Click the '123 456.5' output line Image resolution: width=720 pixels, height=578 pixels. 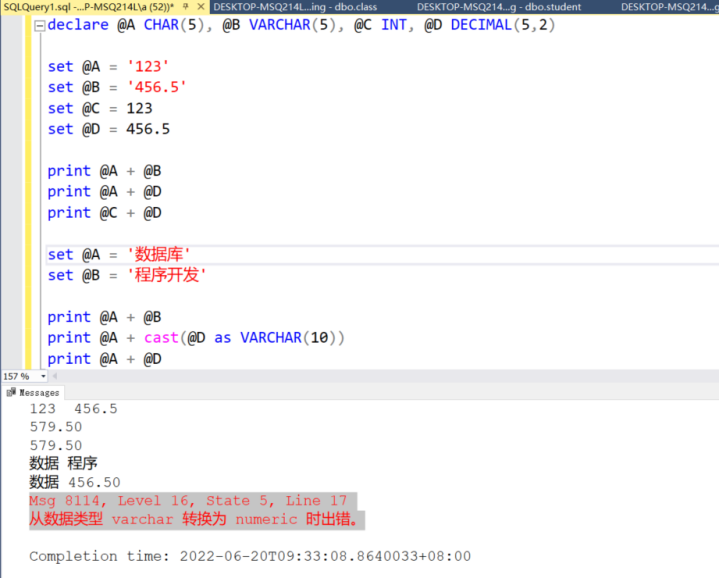pos(73,409)
